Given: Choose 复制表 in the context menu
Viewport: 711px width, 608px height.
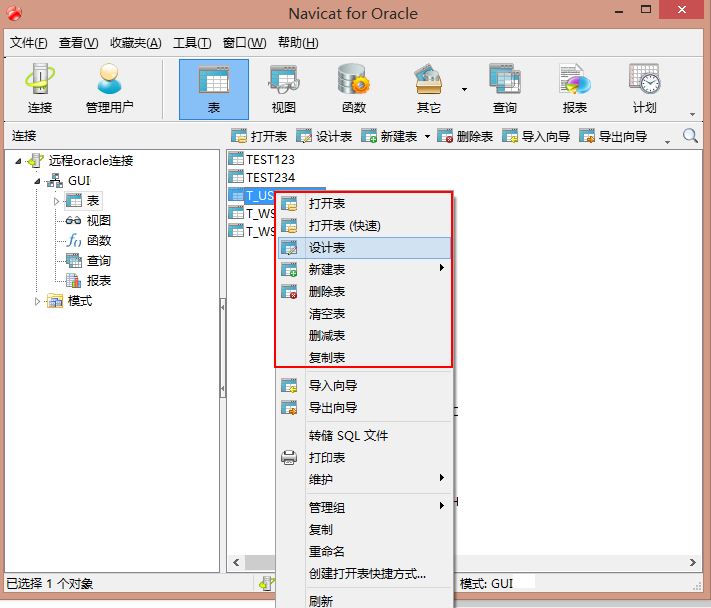Looking at the screenshot, I should point(364,357).
